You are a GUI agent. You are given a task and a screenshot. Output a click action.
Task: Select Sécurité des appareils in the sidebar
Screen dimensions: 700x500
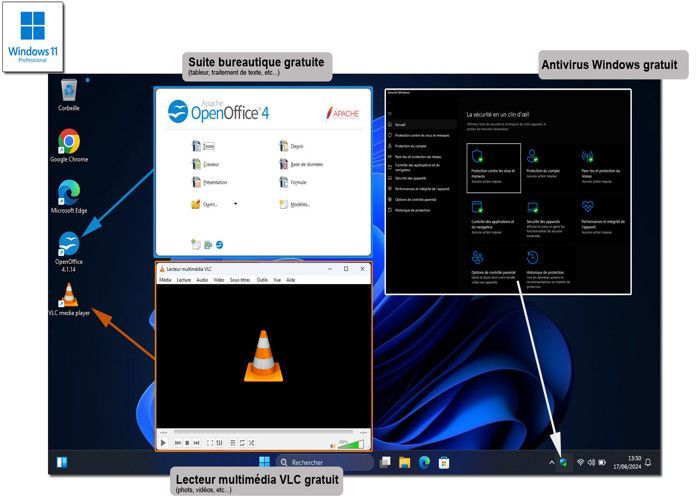(x=422, y=178)
